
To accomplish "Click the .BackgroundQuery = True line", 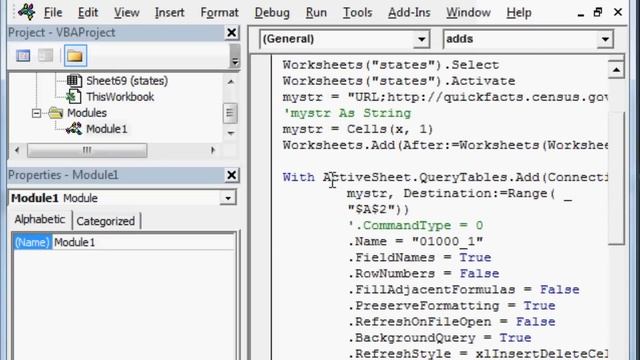I will pyautogui.click(x=439, y=338).
